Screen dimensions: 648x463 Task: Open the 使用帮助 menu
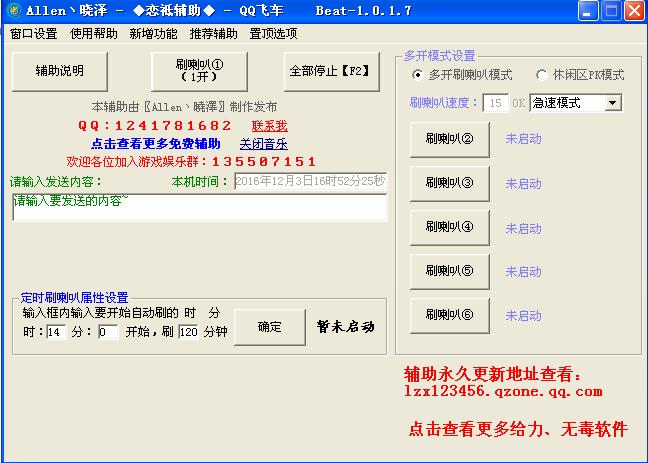point(94,33)
